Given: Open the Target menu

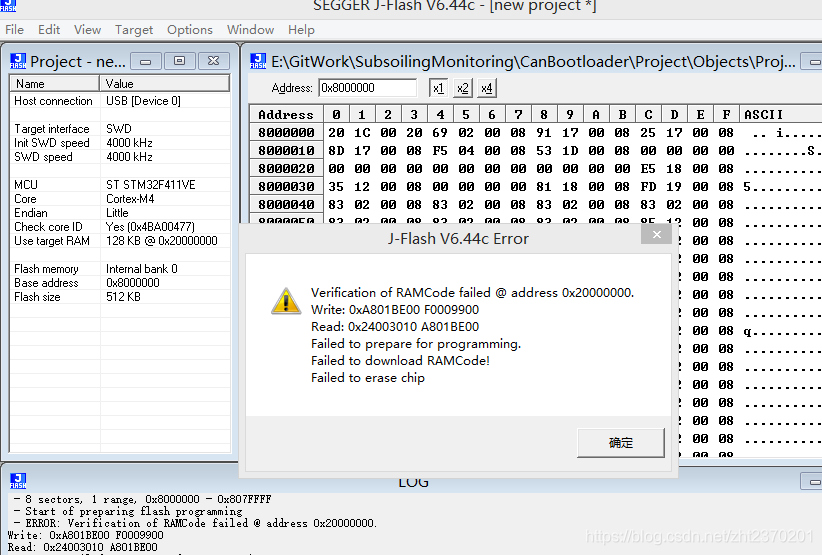Looking at the screenshot, I should point(134,30).
